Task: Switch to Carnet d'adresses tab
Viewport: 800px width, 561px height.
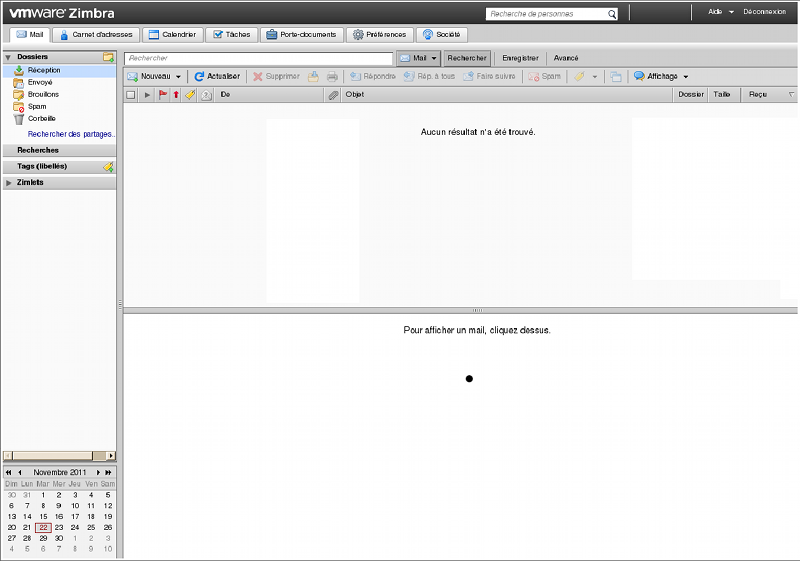Action: (96, 35)
